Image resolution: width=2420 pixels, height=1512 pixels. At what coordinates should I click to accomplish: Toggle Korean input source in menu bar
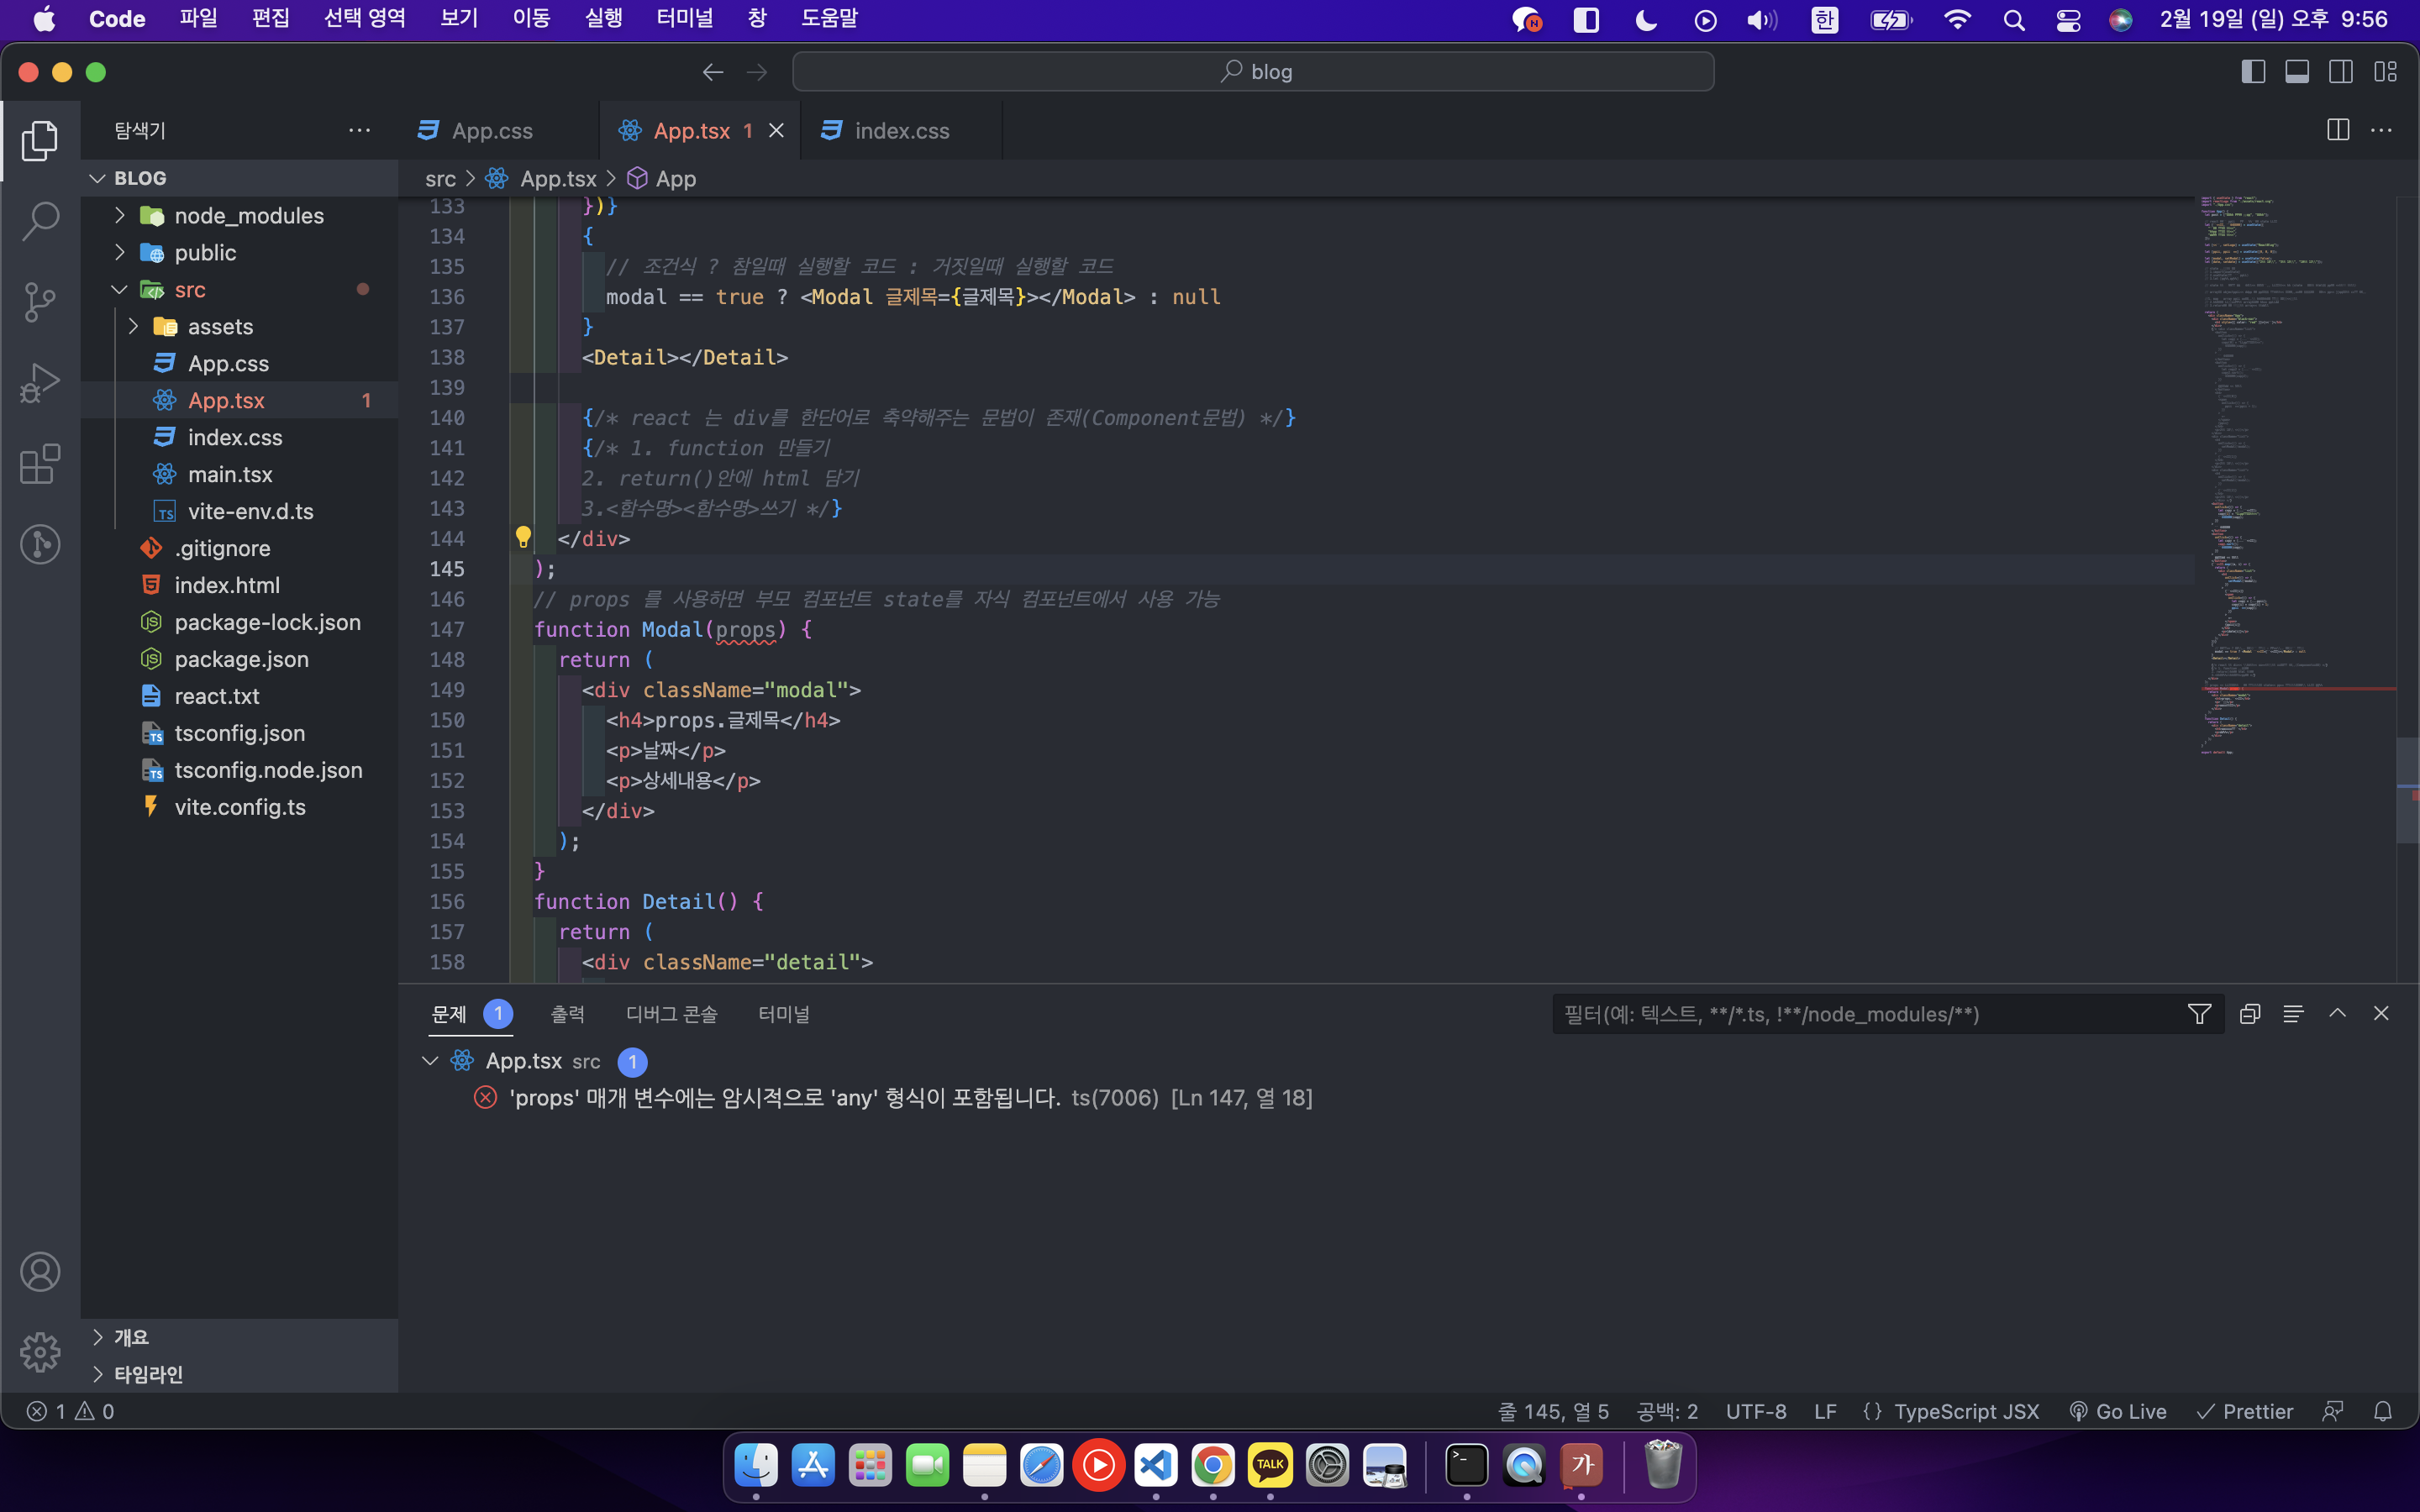coord(1825,19)
